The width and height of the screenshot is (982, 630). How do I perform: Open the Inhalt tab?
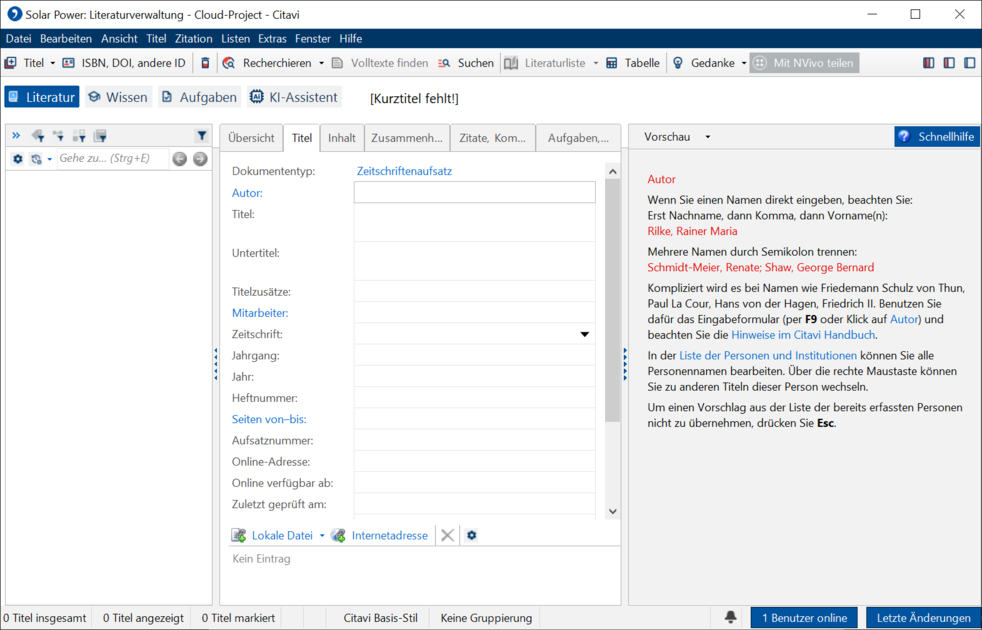pos(342,138)
